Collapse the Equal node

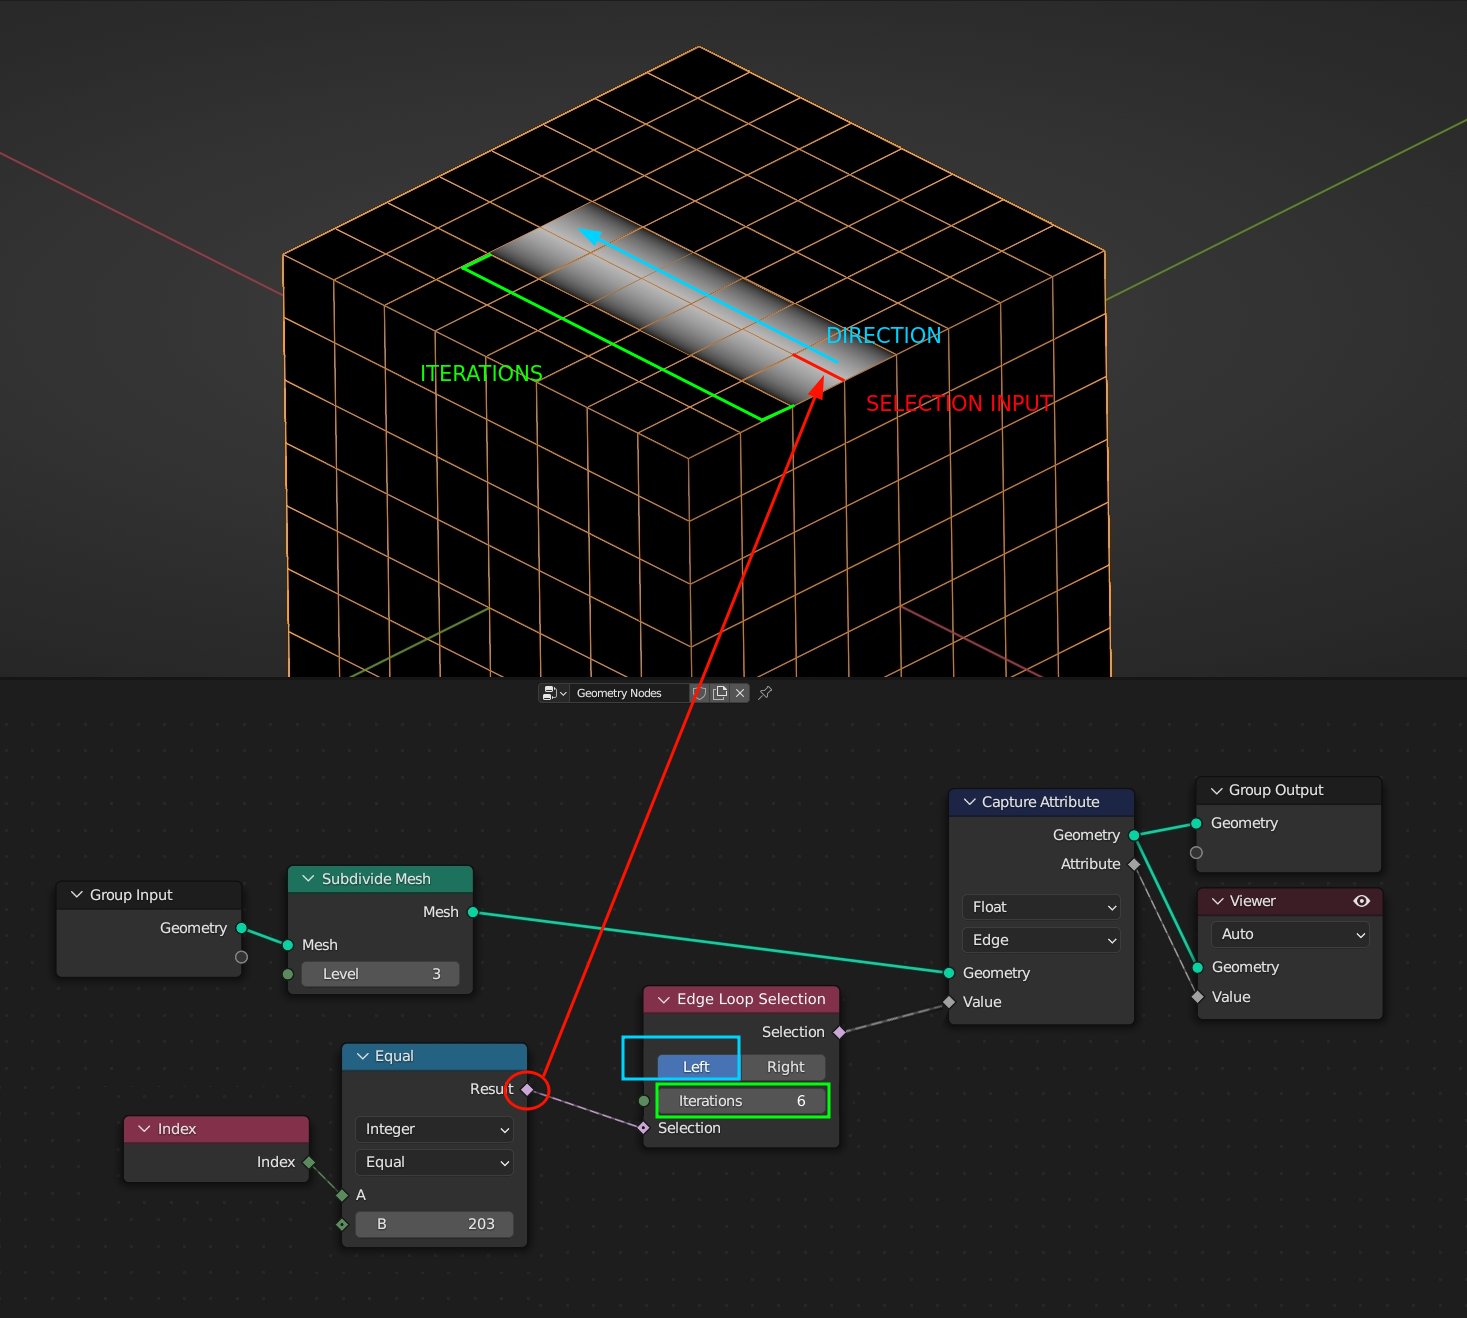pos(362,1056)
